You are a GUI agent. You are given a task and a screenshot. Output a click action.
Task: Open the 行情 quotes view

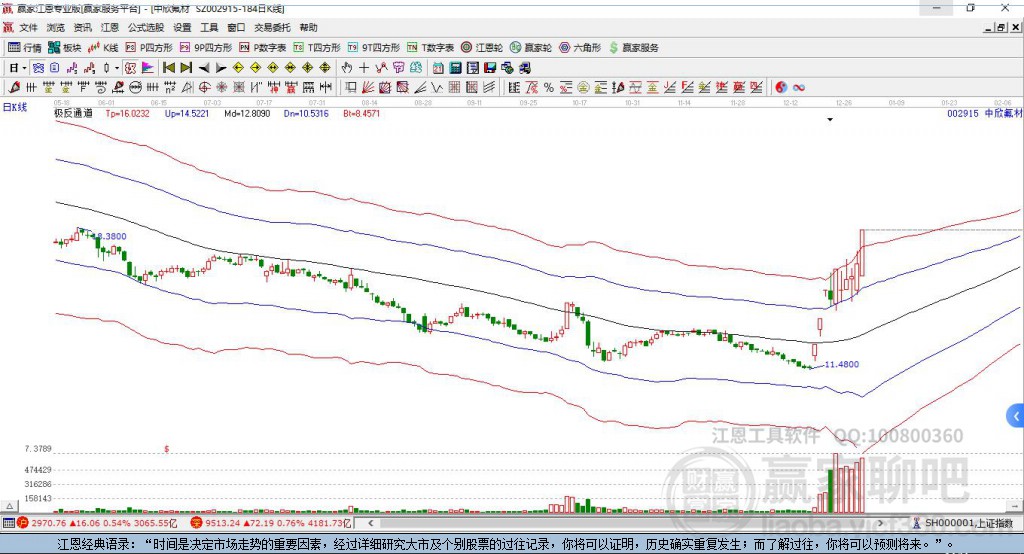tap(25, 48)
